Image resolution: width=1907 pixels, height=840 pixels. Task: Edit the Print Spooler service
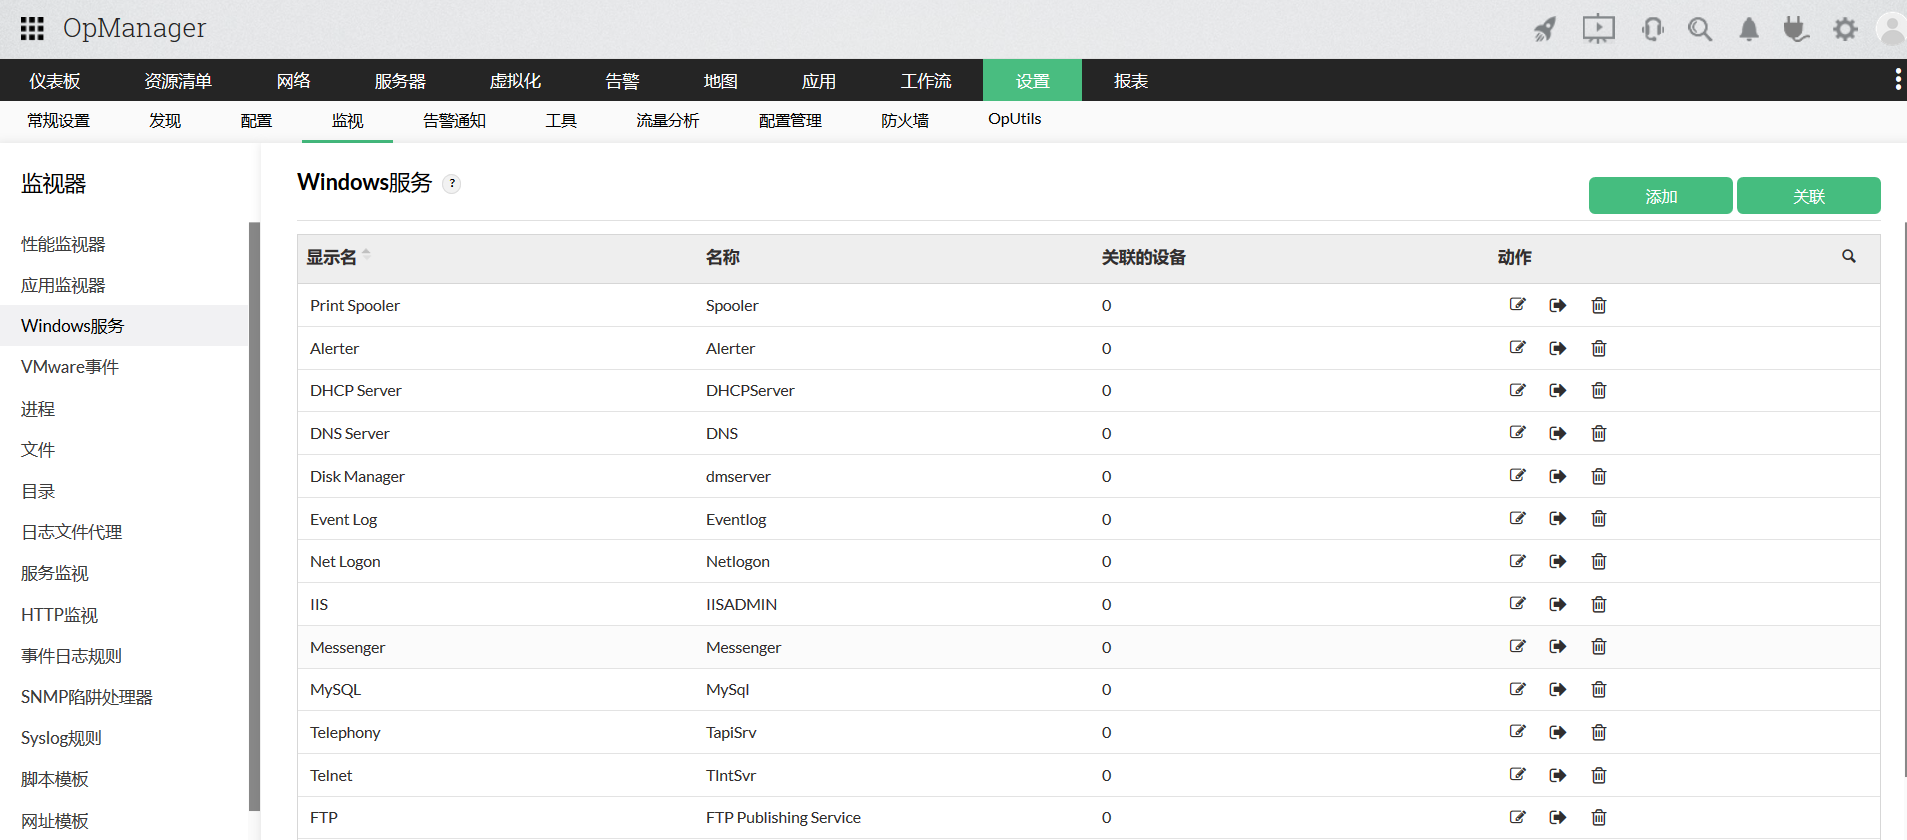(x=1517, y=305)
